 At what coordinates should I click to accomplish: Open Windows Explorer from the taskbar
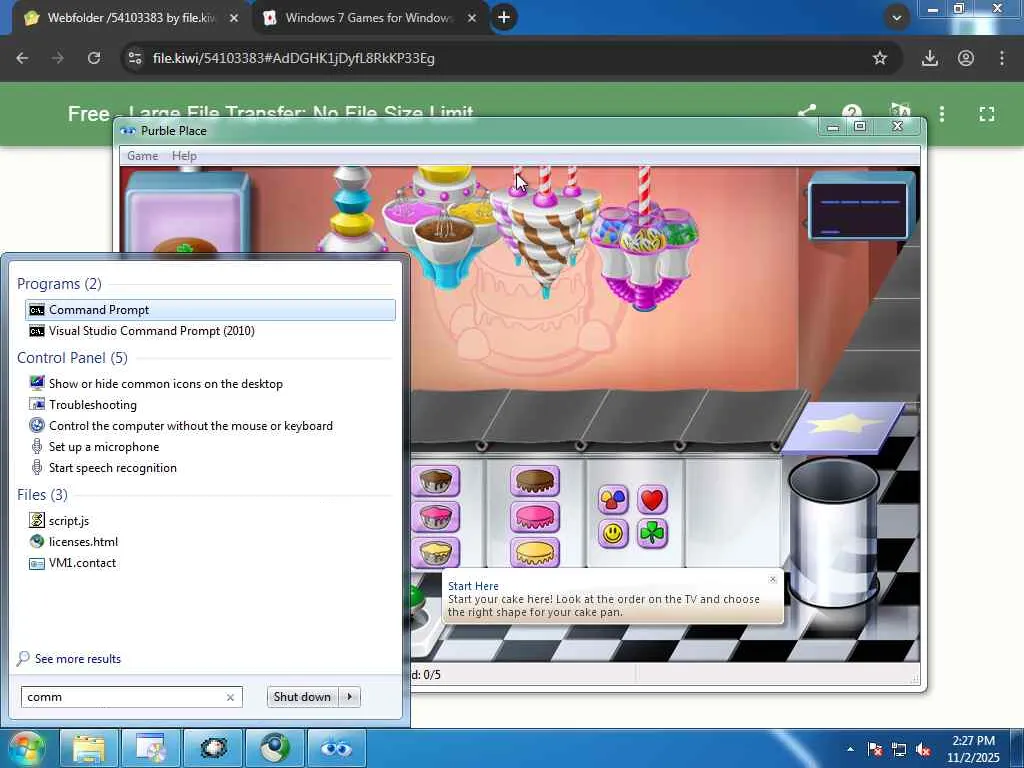pyautogui.click(x=89, y=748)
